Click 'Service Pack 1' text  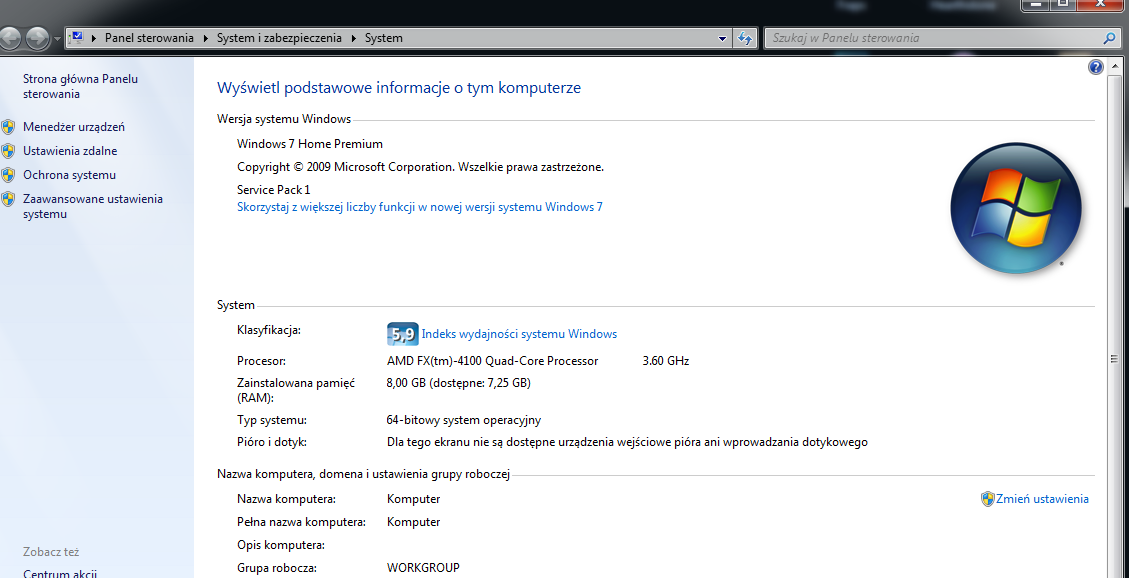274,190
